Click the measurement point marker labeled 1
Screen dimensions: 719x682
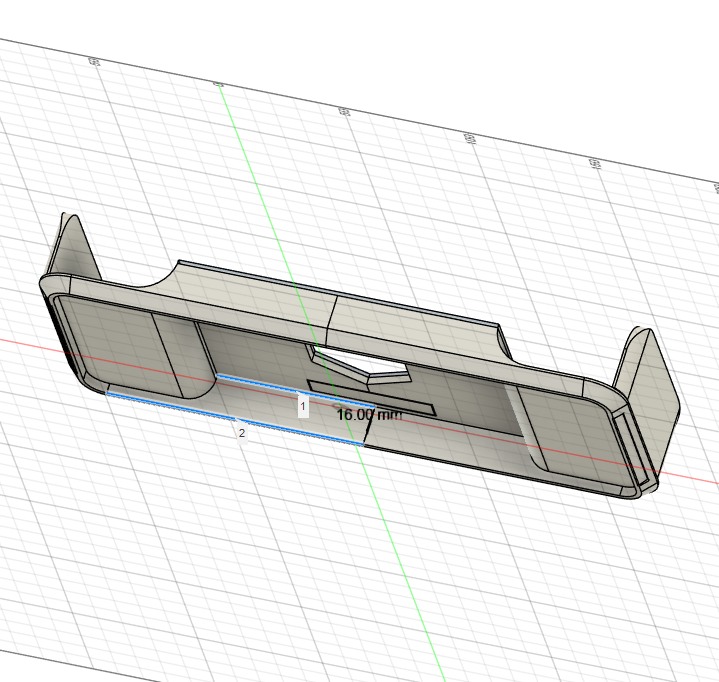[x=303, y=407]
